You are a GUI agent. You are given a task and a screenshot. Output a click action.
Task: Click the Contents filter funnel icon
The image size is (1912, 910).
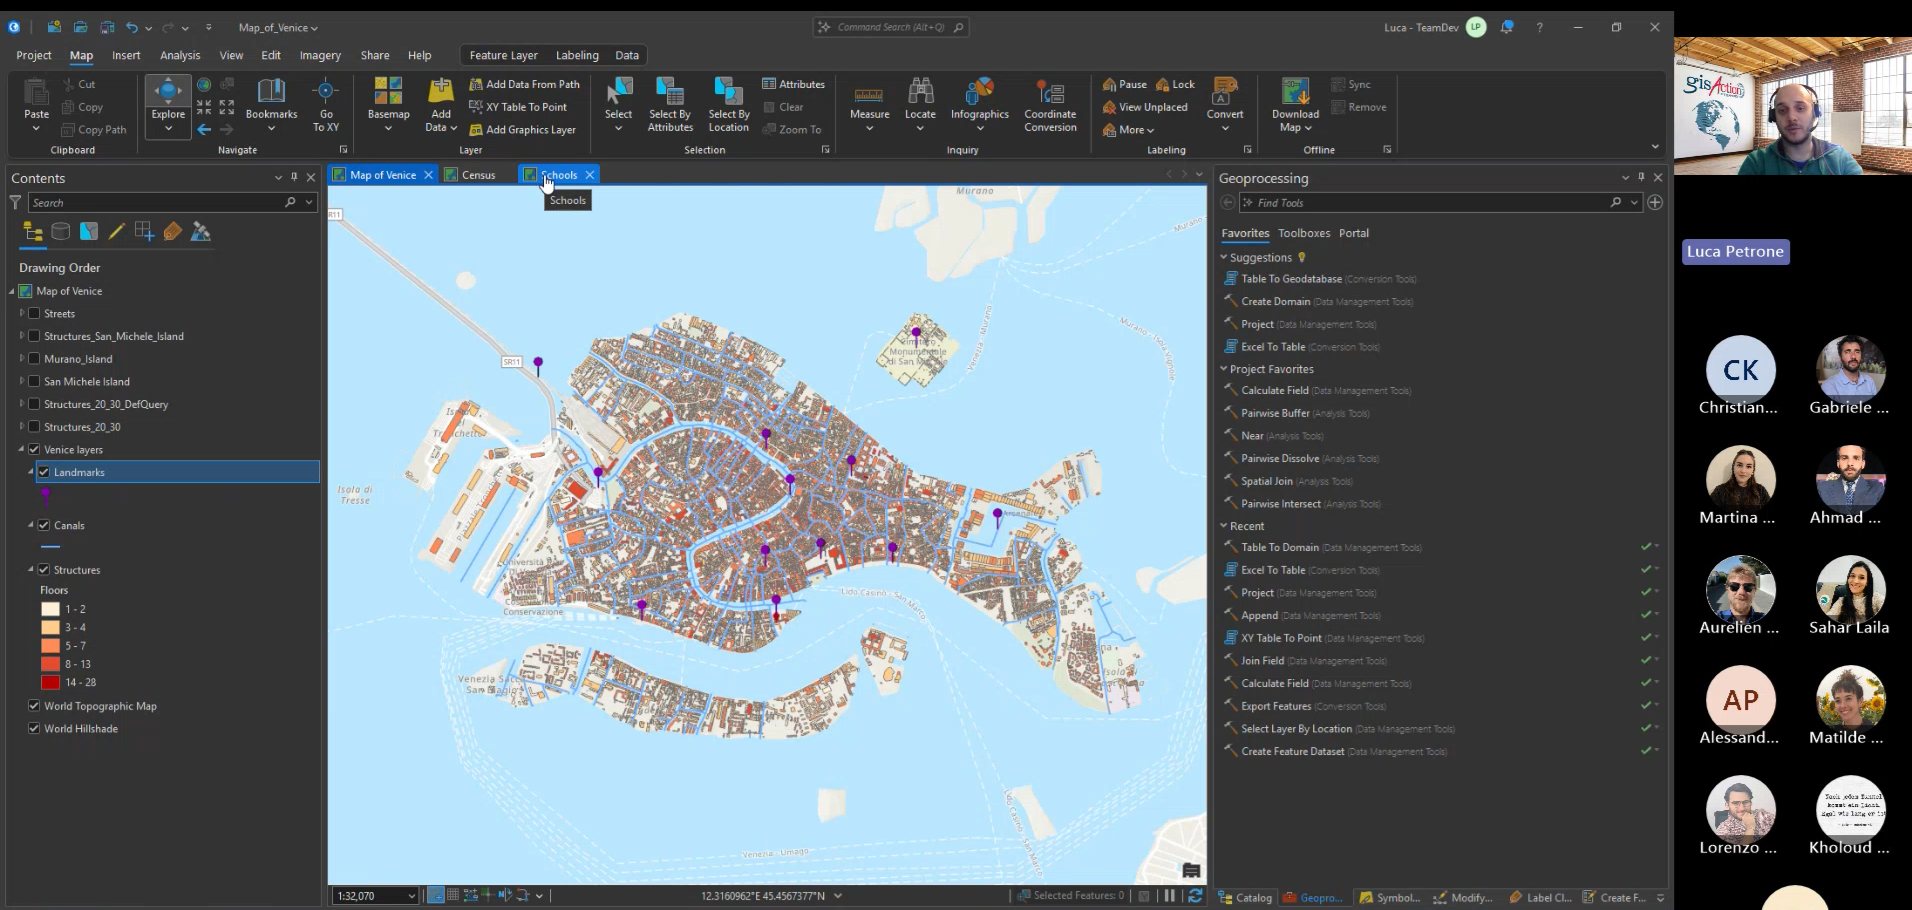coord(15,202)
